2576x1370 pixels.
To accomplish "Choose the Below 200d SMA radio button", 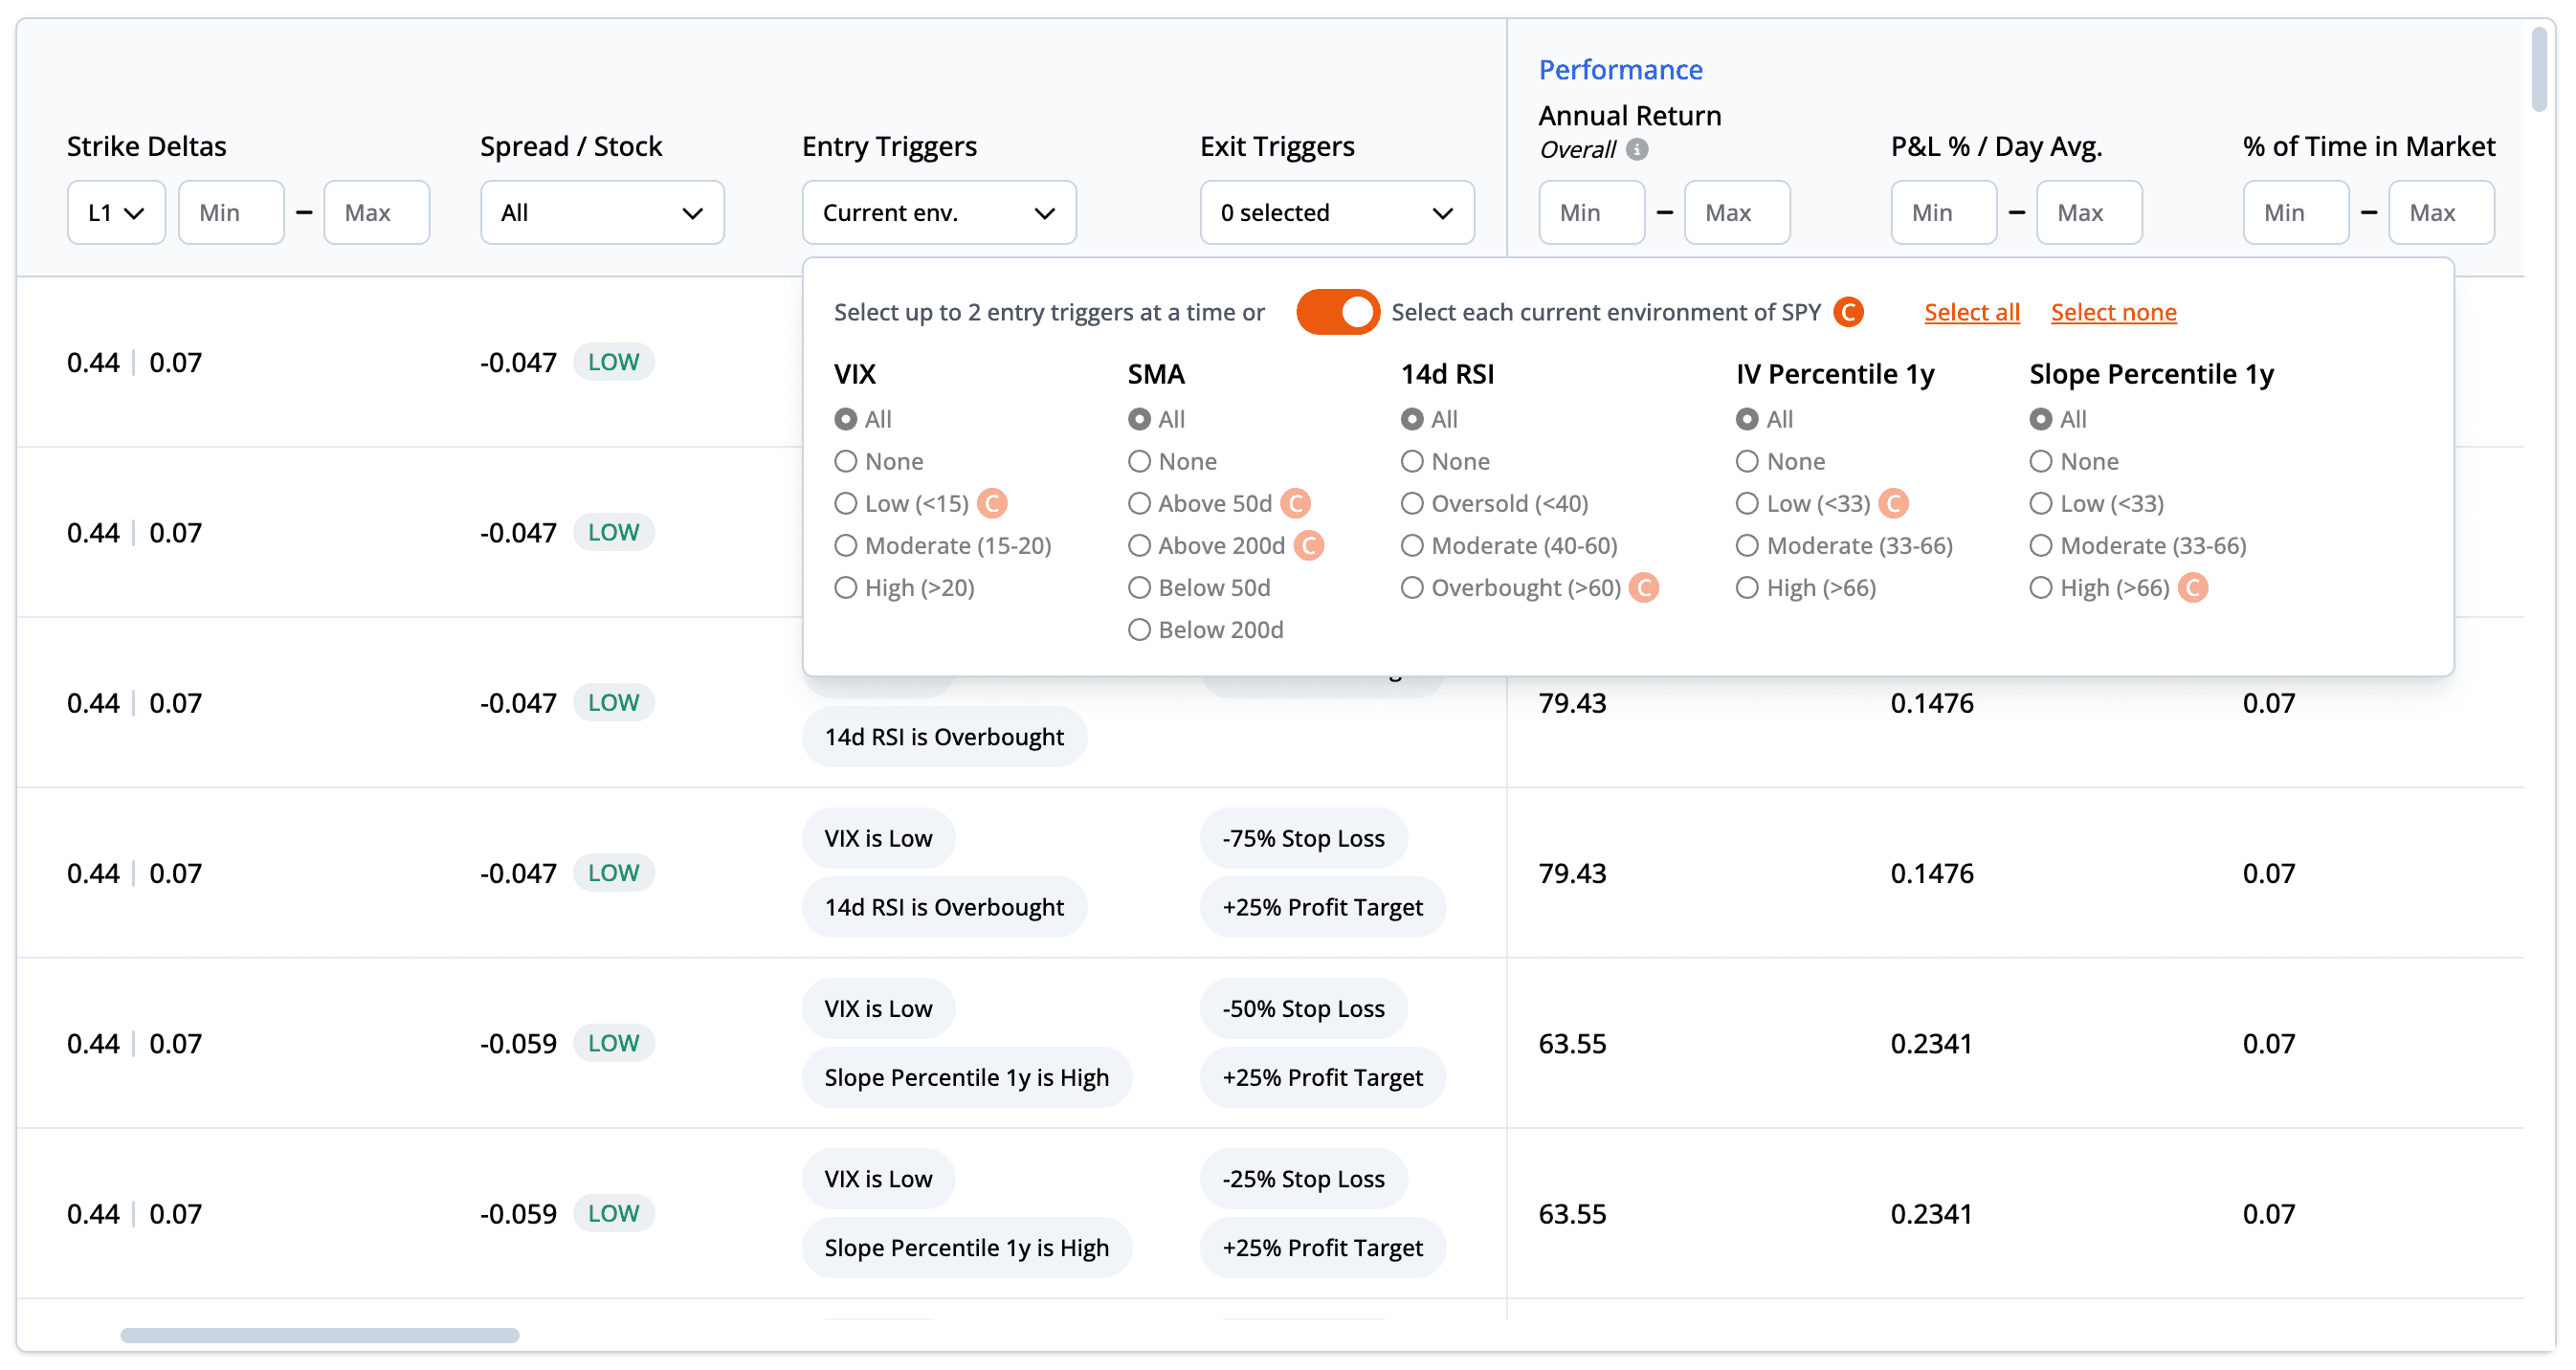I will pos(1139,629).
